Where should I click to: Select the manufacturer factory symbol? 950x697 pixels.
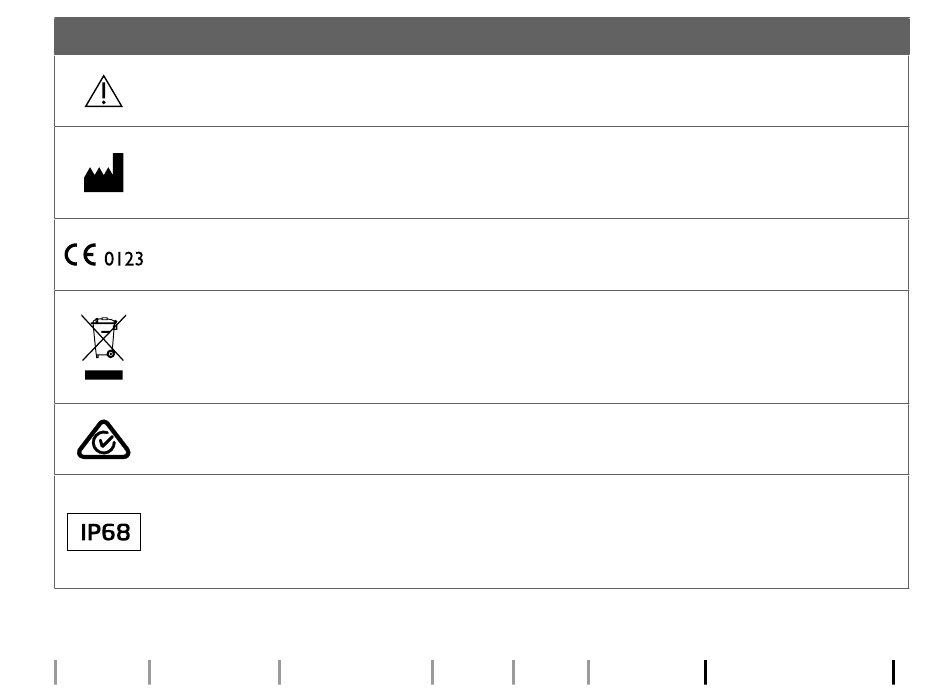(104, 173)
